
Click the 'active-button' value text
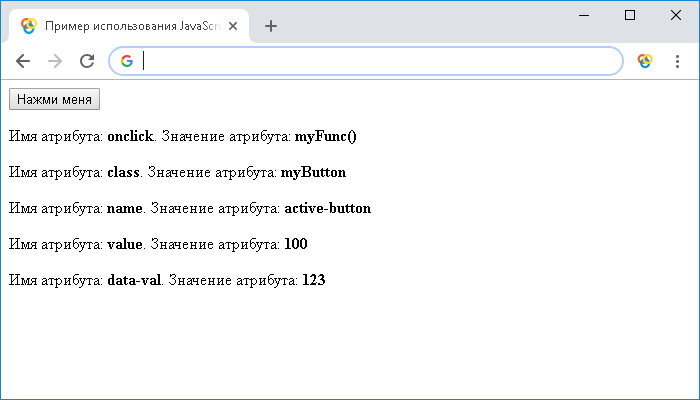pos(327,208)
